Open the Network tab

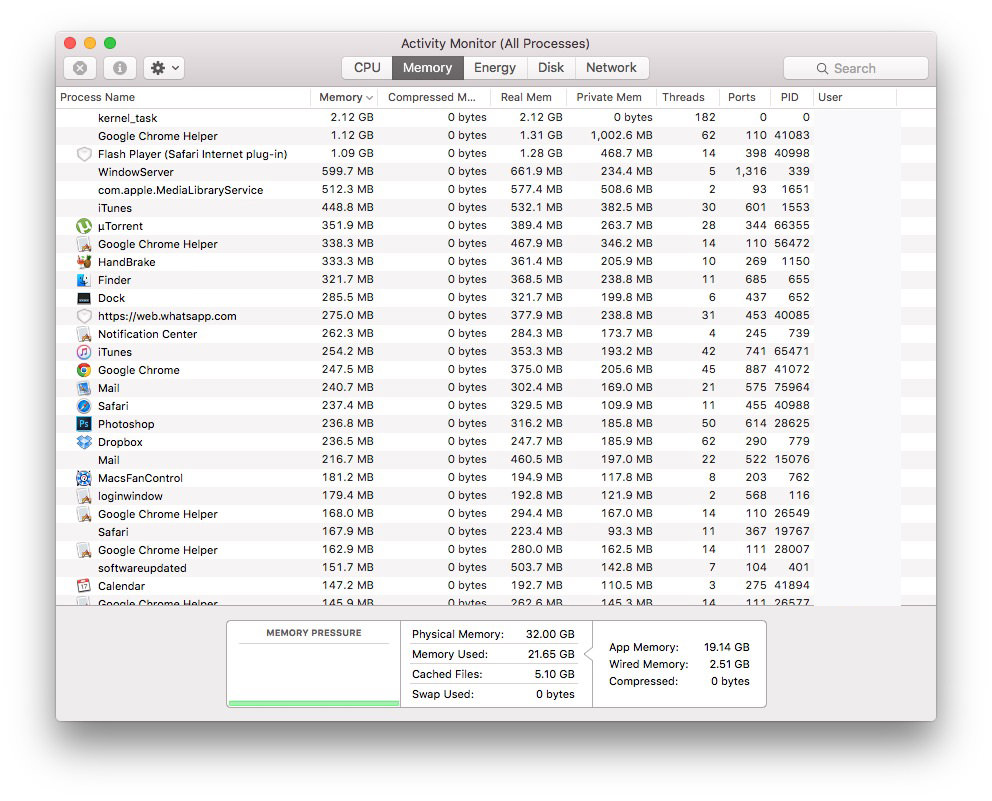click(x=611, y=68)
